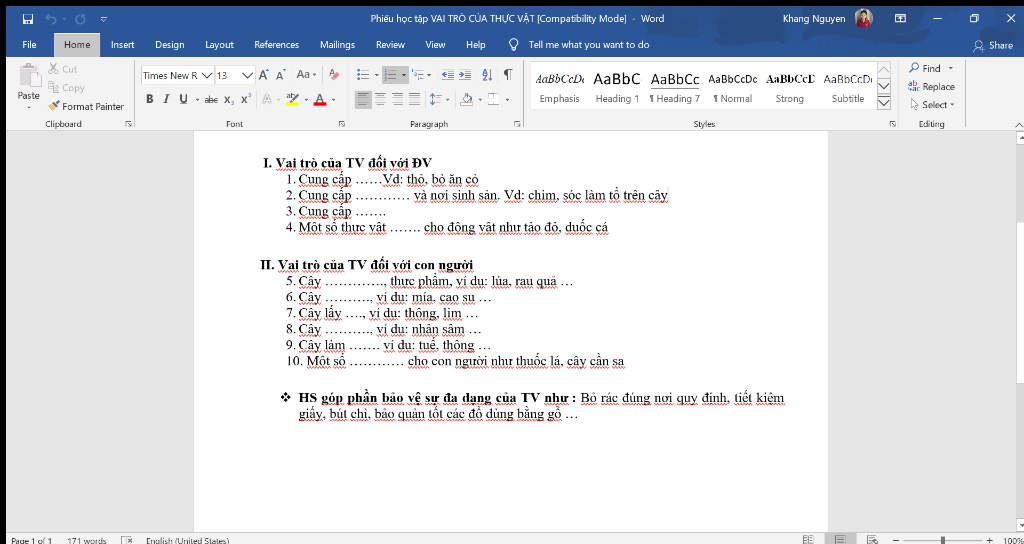Click Replace in the Editing group
The width and height of the screenshot is (1024, 544).
pos(931,87)
